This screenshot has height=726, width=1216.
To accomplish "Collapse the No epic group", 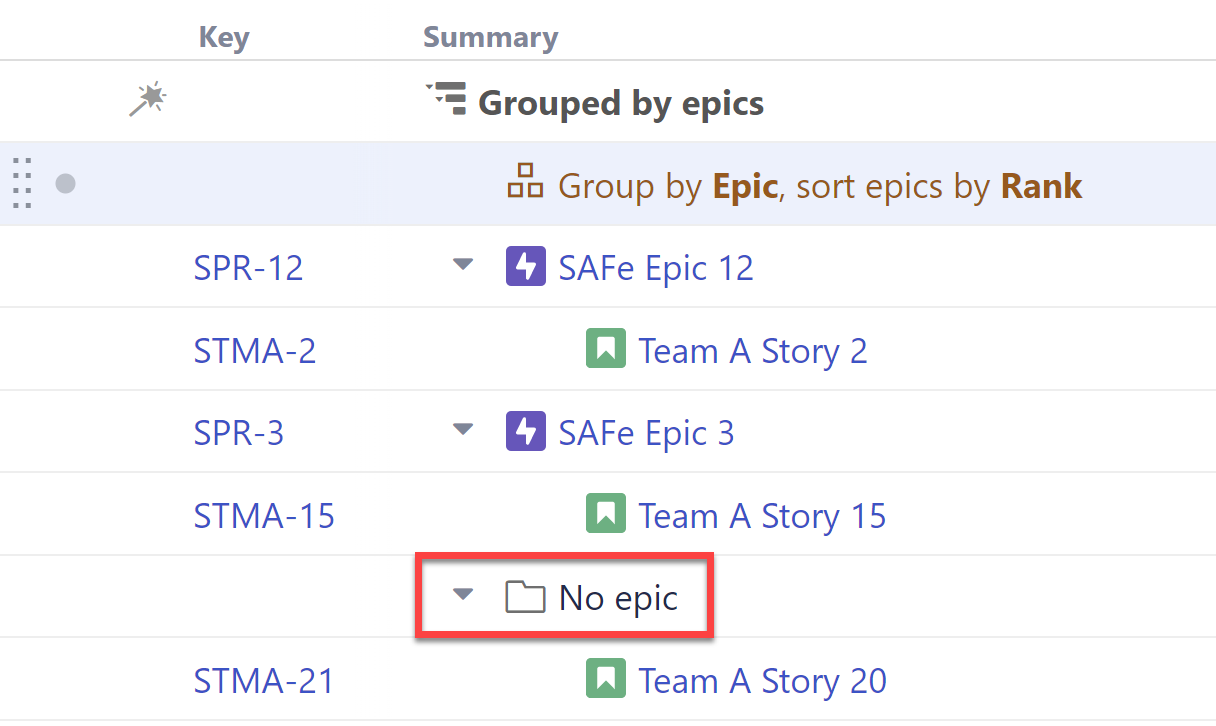I will [x=462, y=593].
